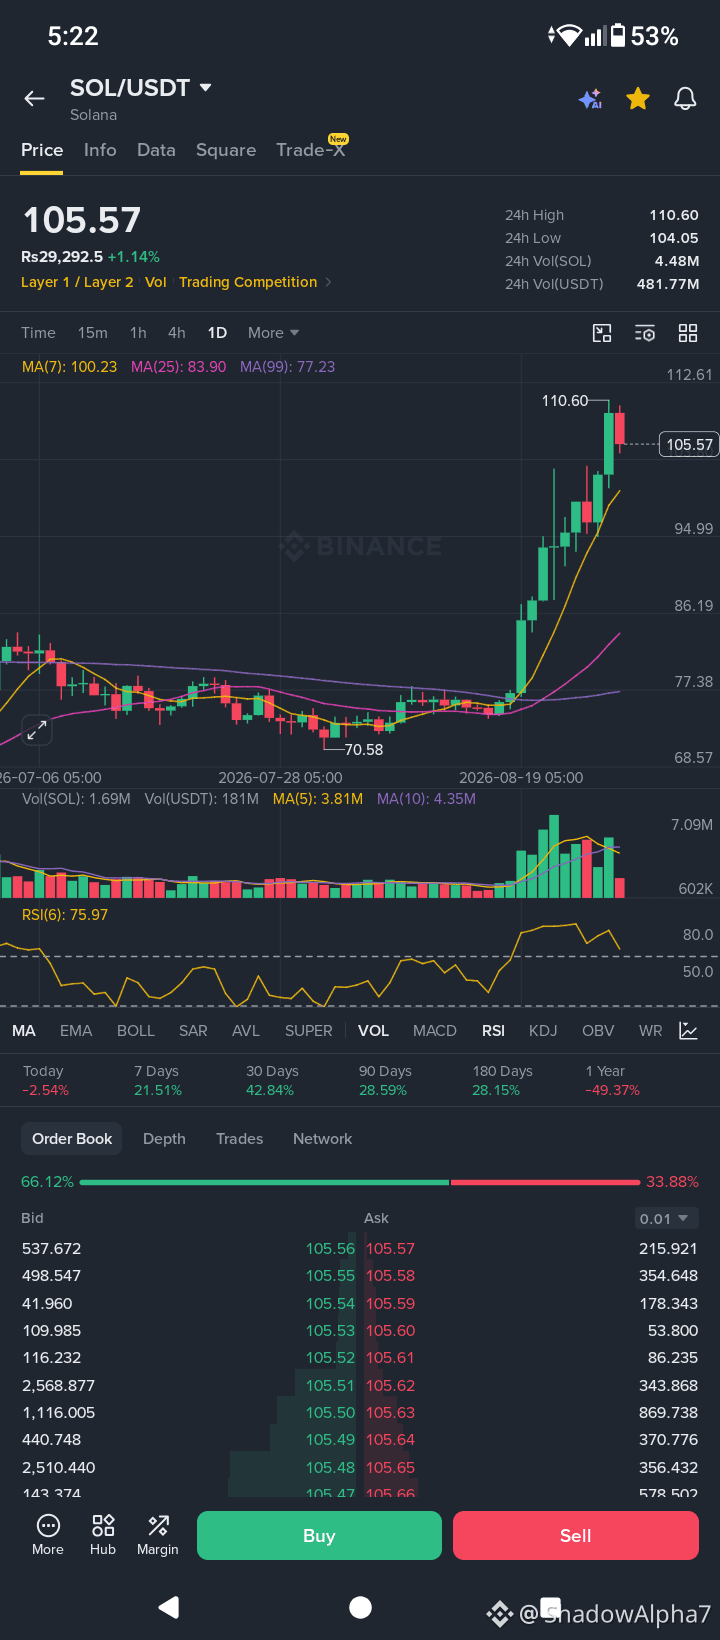Expand the Trading Competition tags chevron

coord(328,282)
